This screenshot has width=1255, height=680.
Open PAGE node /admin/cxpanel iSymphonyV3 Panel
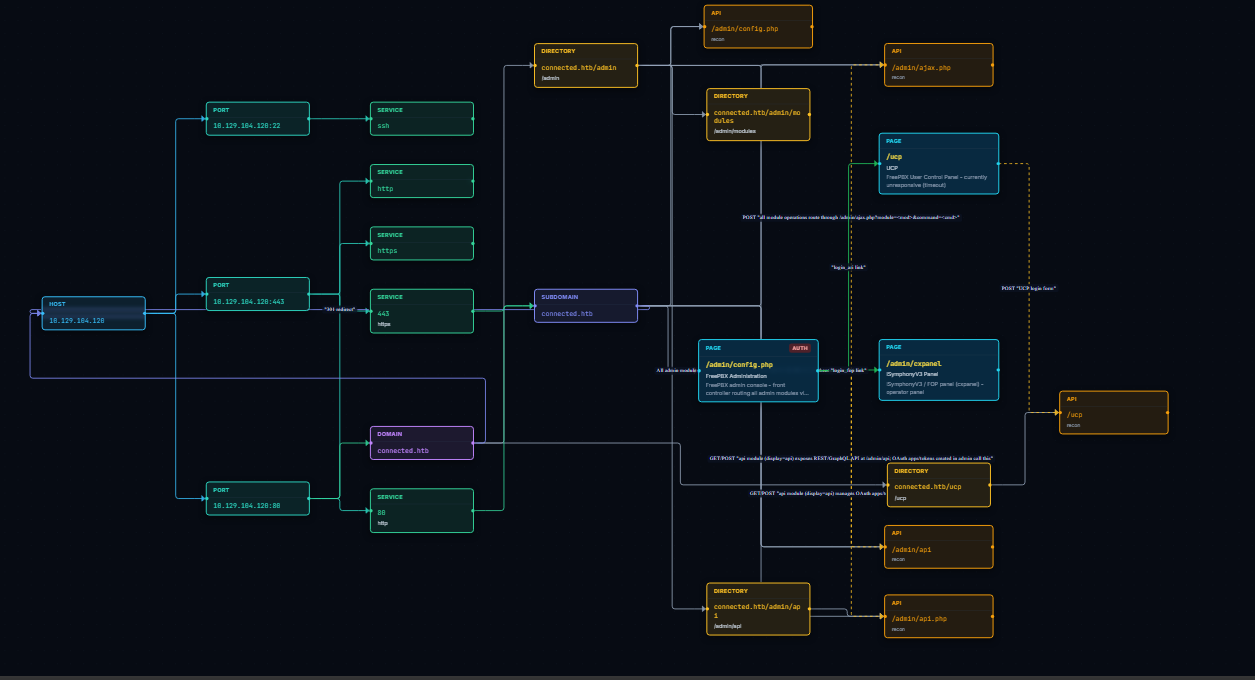click(x=939, y=370)
